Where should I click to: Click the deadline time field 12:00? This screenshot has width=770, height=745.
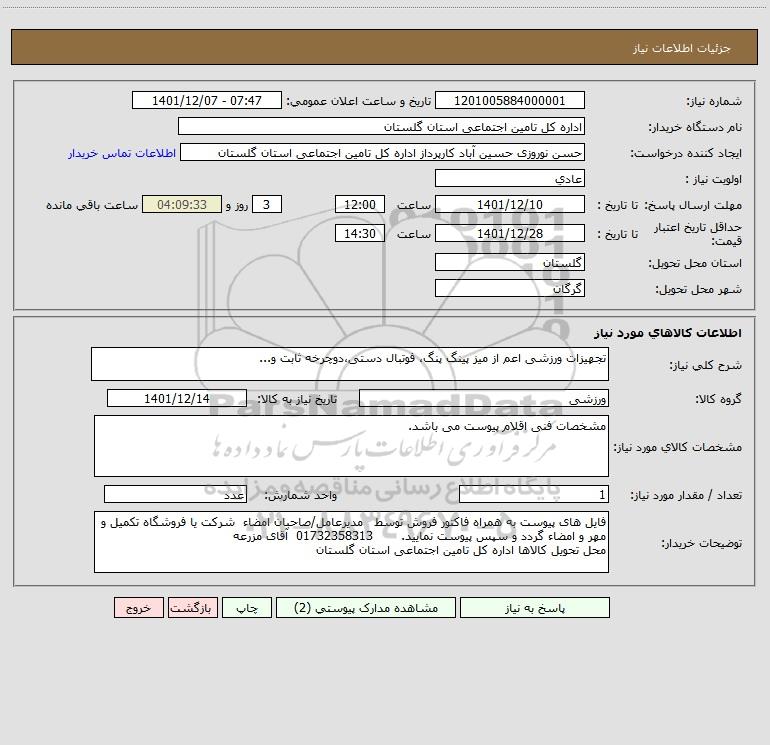(x=359, y=204)
